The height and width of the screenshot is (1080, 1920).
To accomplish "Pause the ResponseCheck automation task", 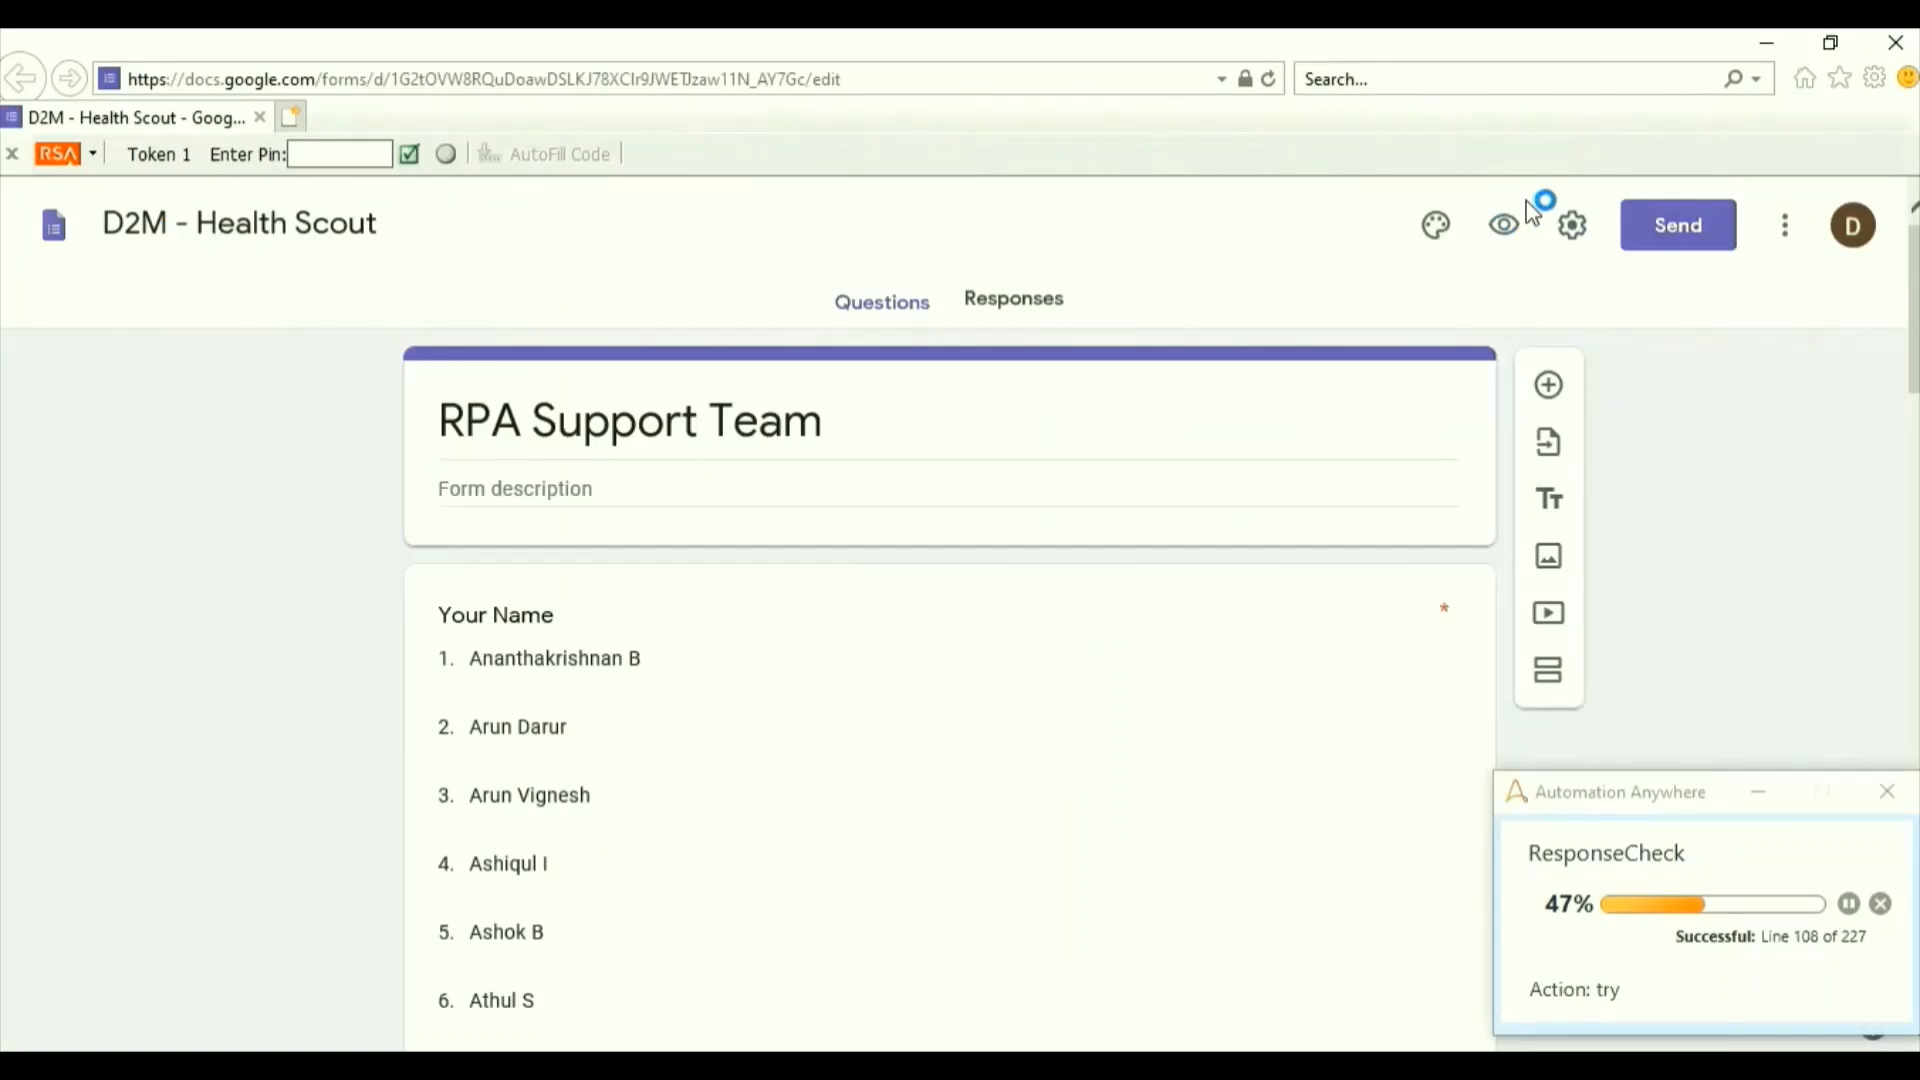I will pos(1848,904).
